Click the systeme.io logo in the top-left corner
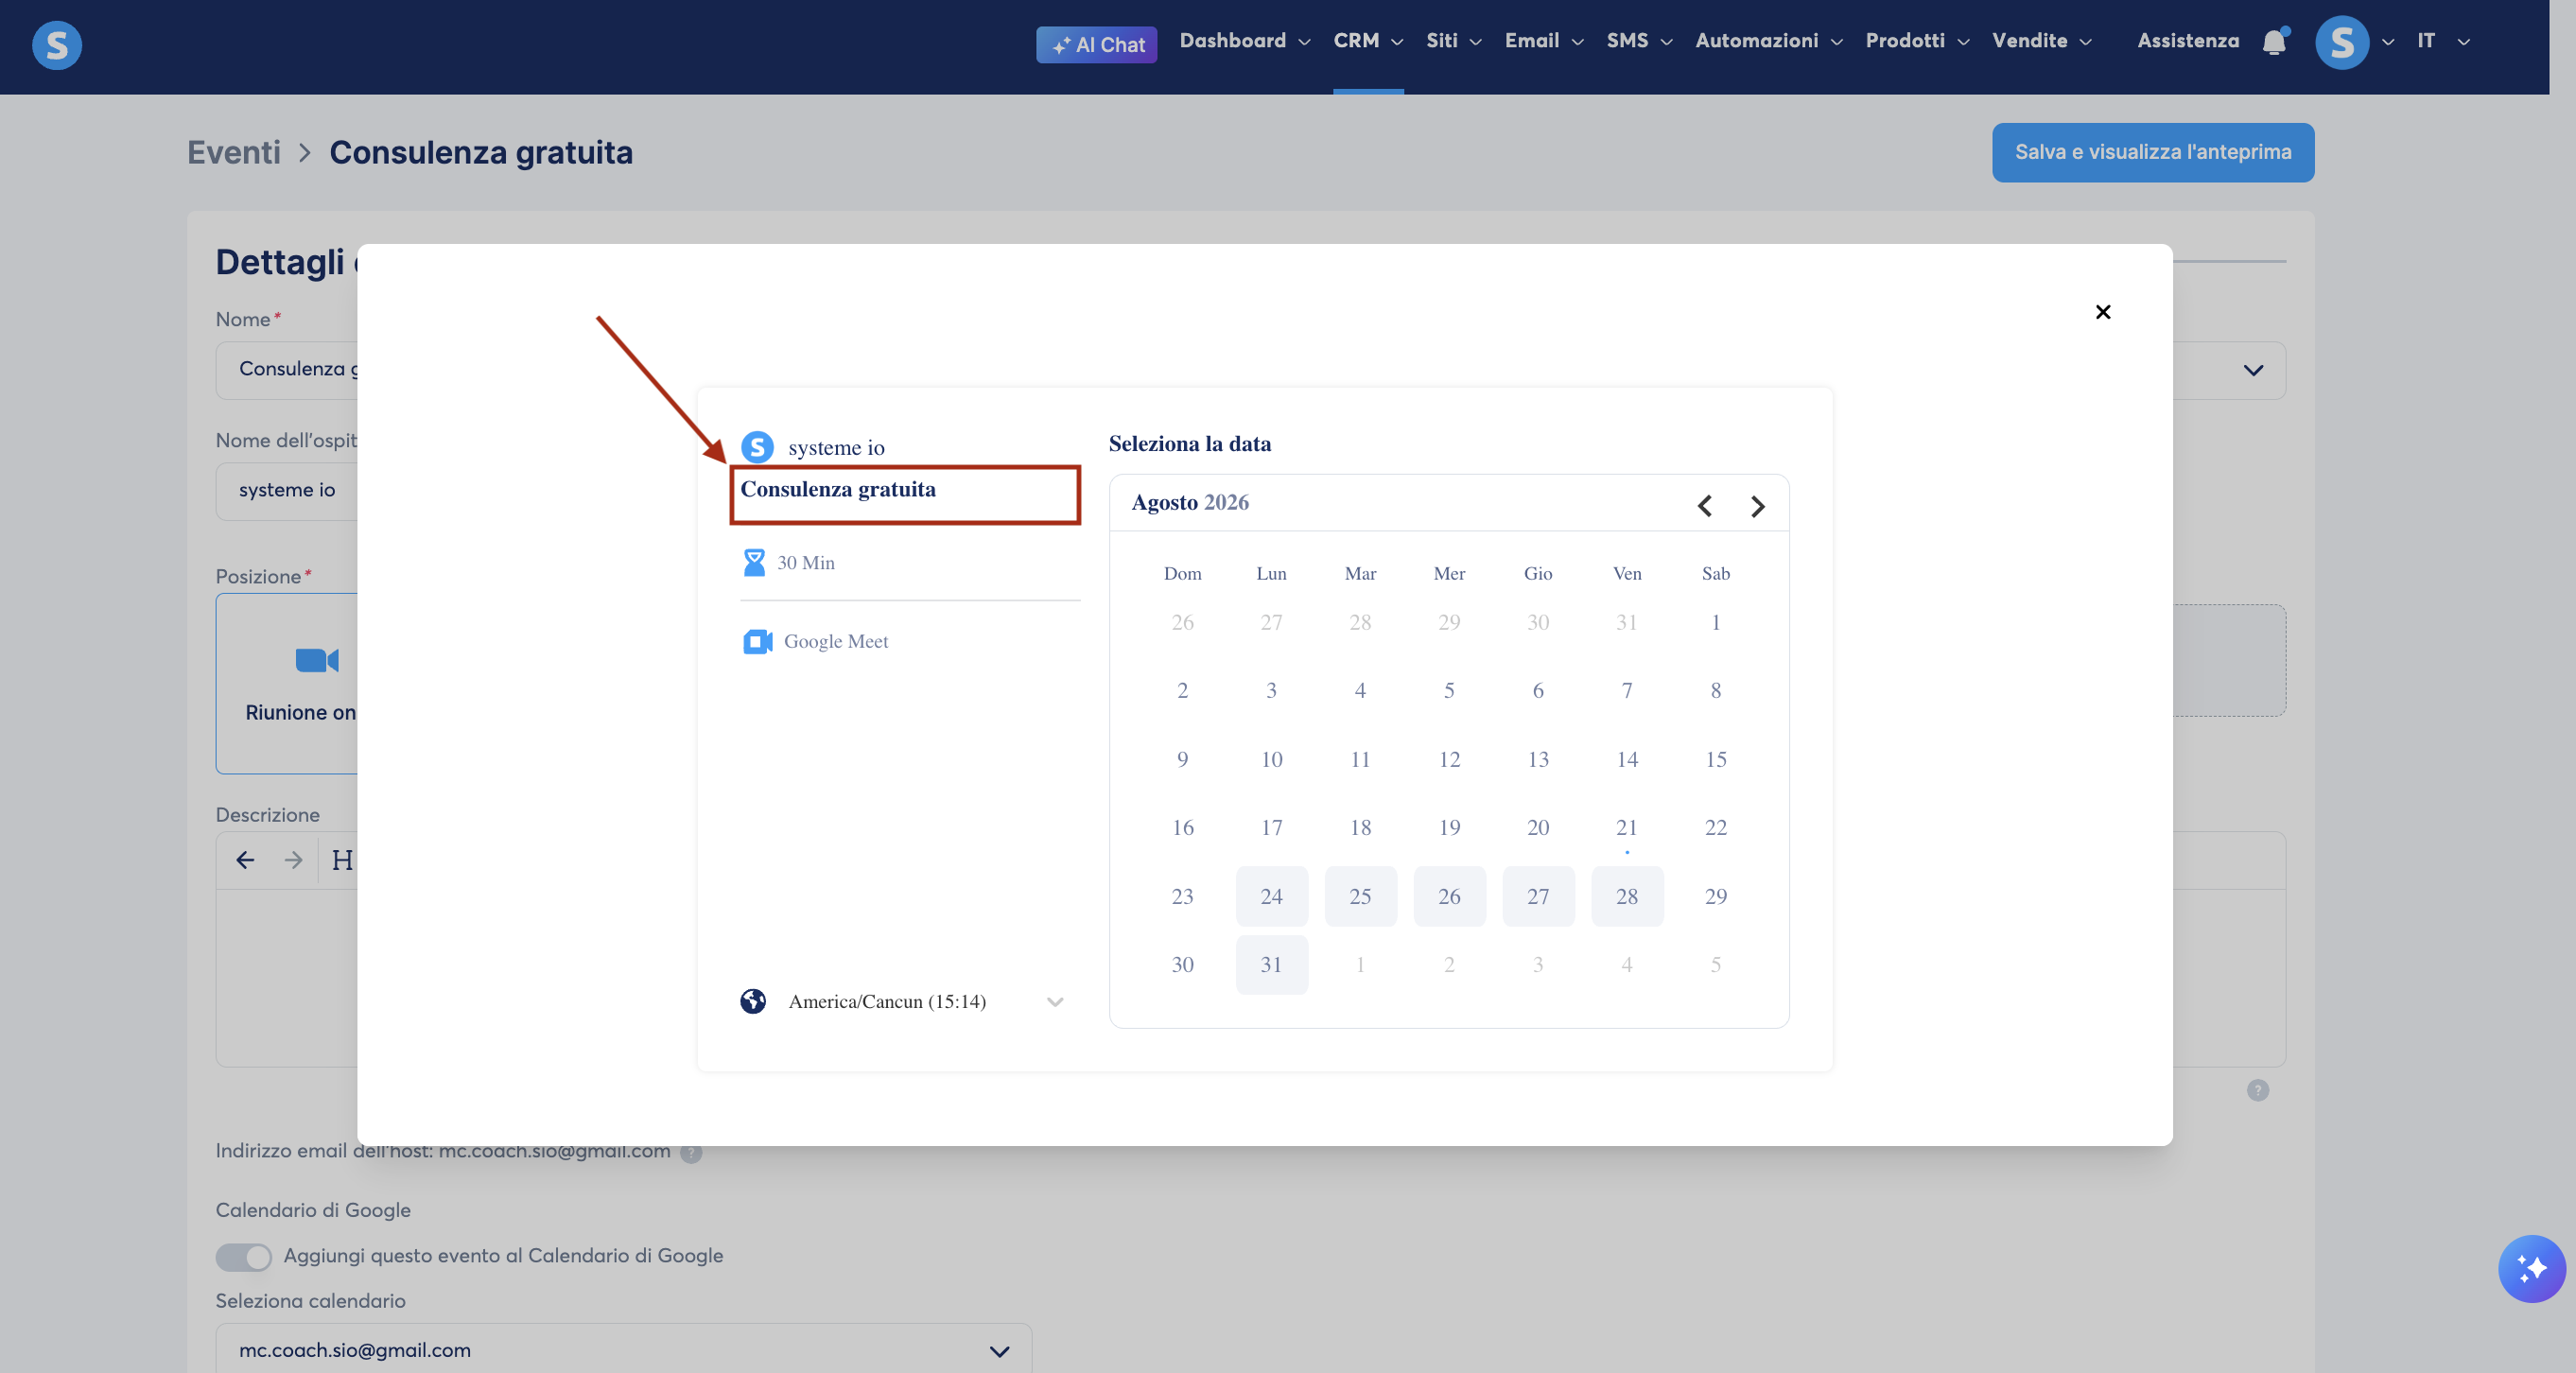The image size is (2576, 1373). pos(56,45)
